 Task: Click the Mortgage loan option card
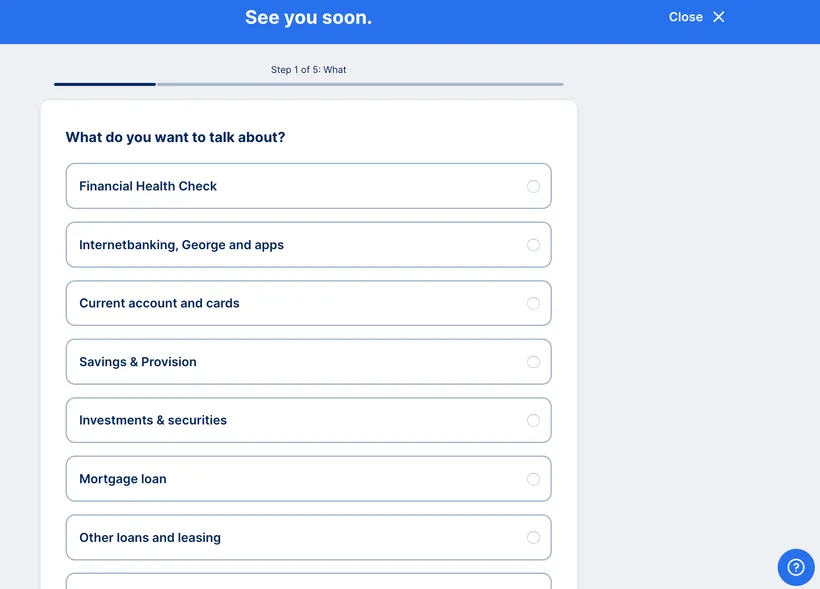308,478
